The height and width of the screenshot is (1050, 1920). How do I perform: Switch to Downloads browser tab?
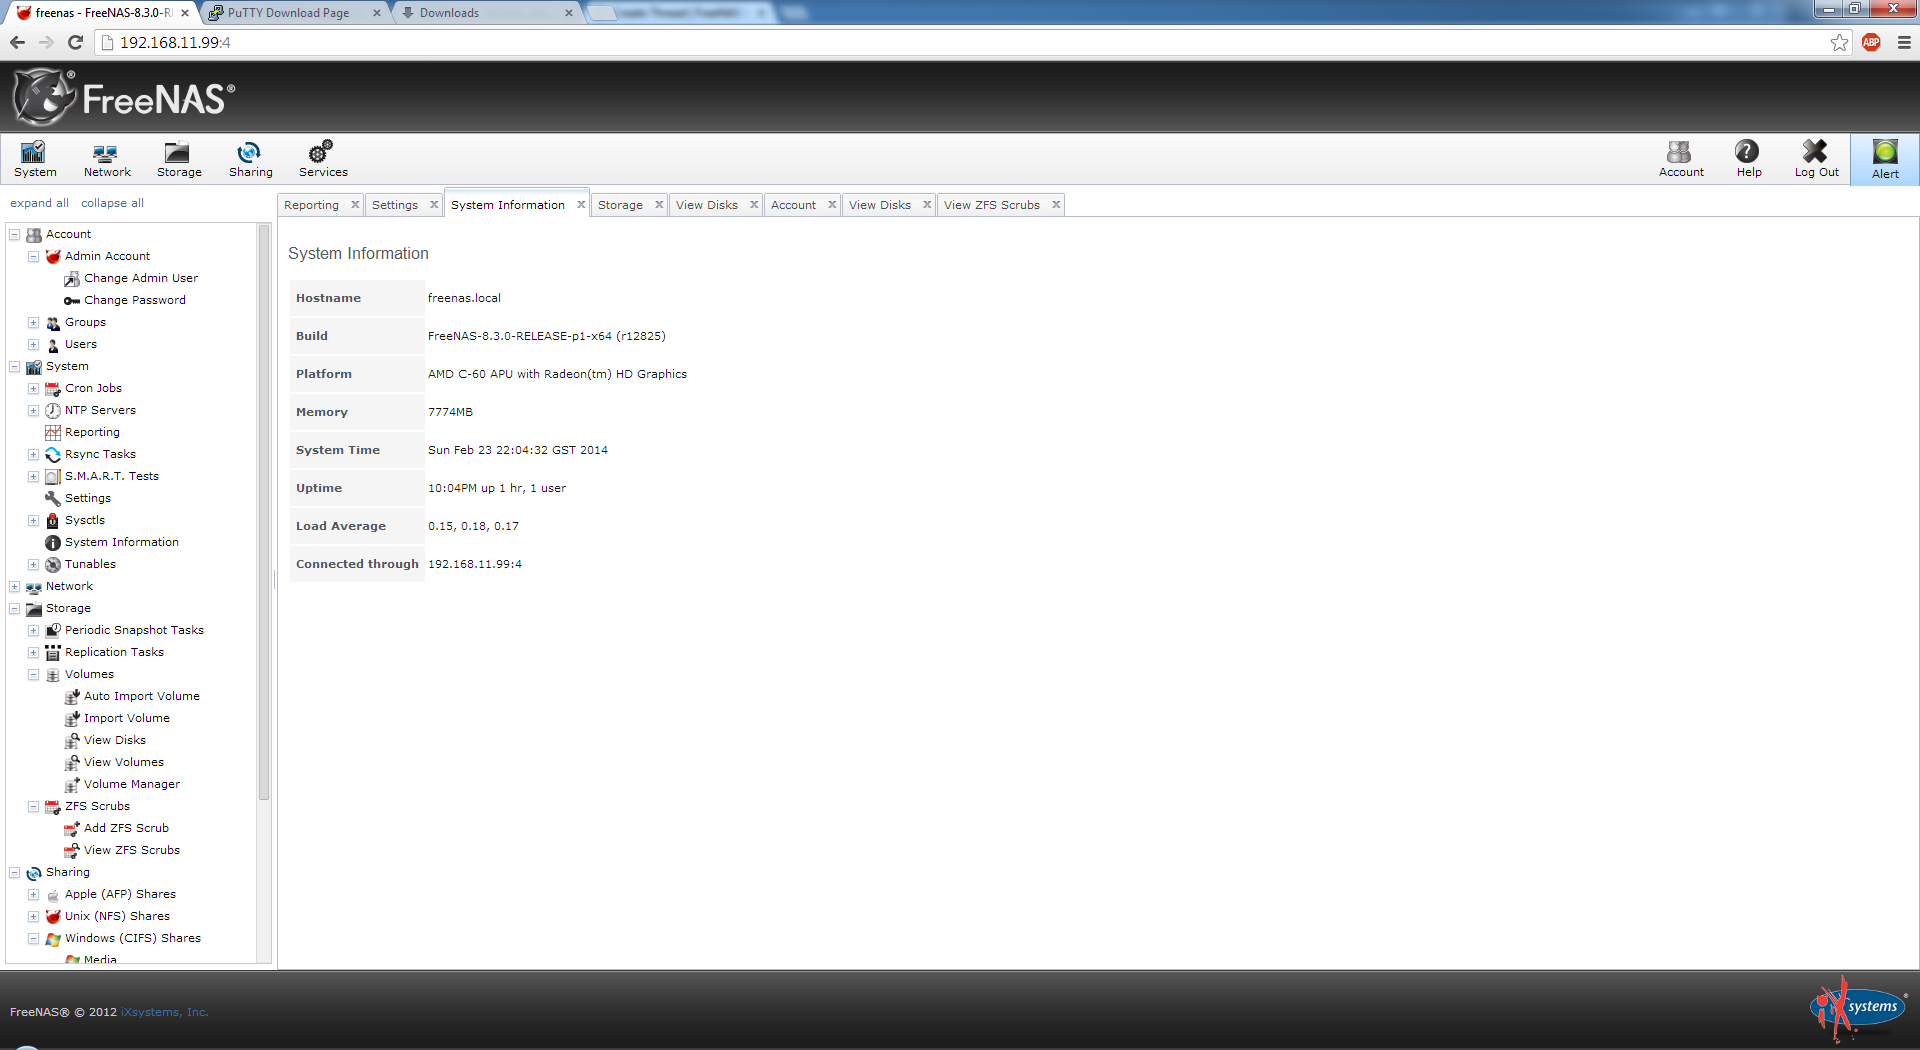[449, 13]
